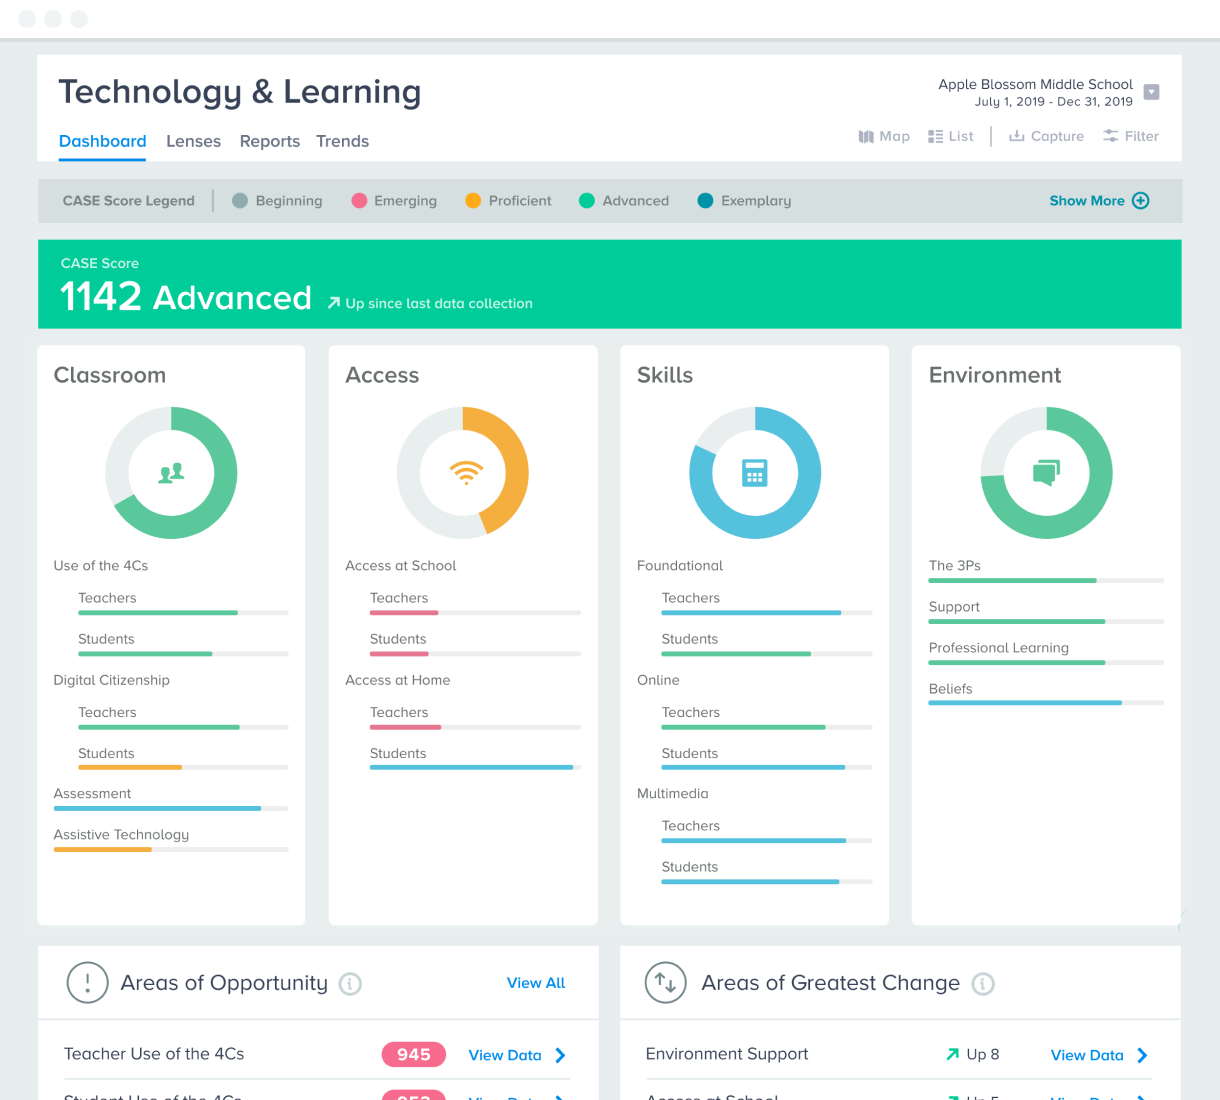This screenshot has height=1100, width=1220.
Task: Click View Data next to Teacher Use of the 4Cs
Action: (x=505, y=1055)
